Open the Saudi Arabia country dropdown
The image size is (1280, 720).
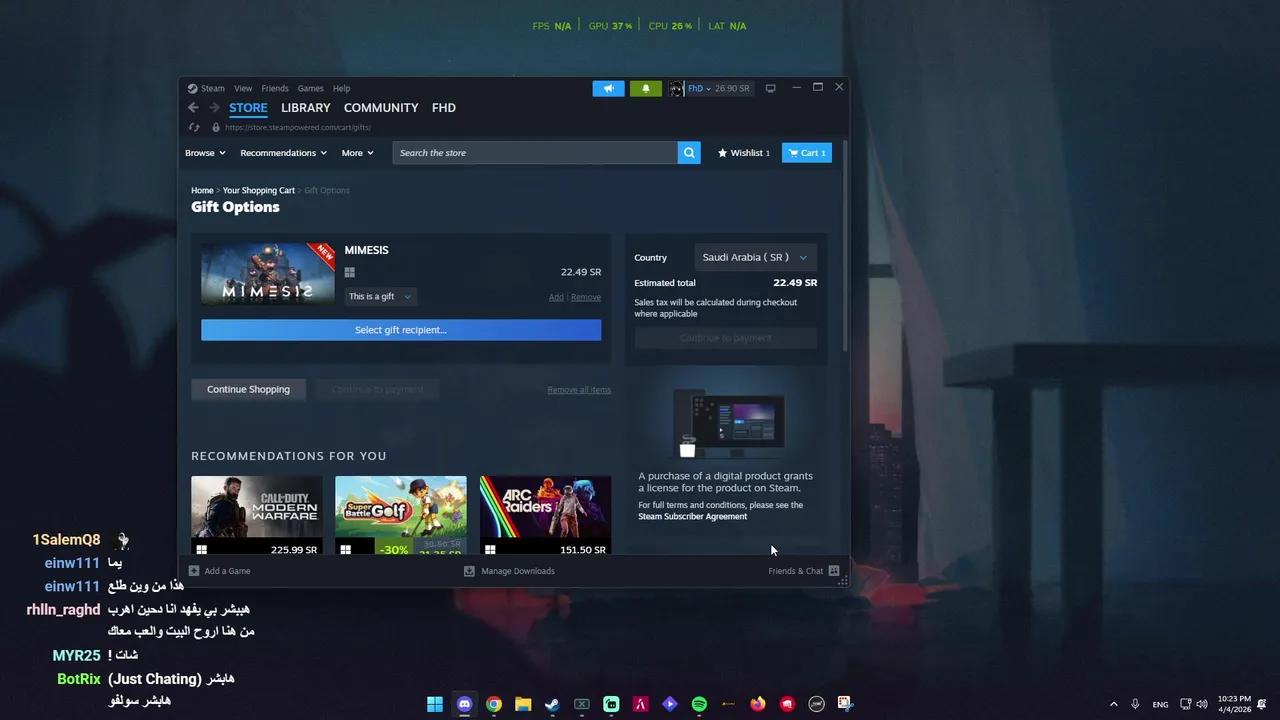click(x=754, y=257)
